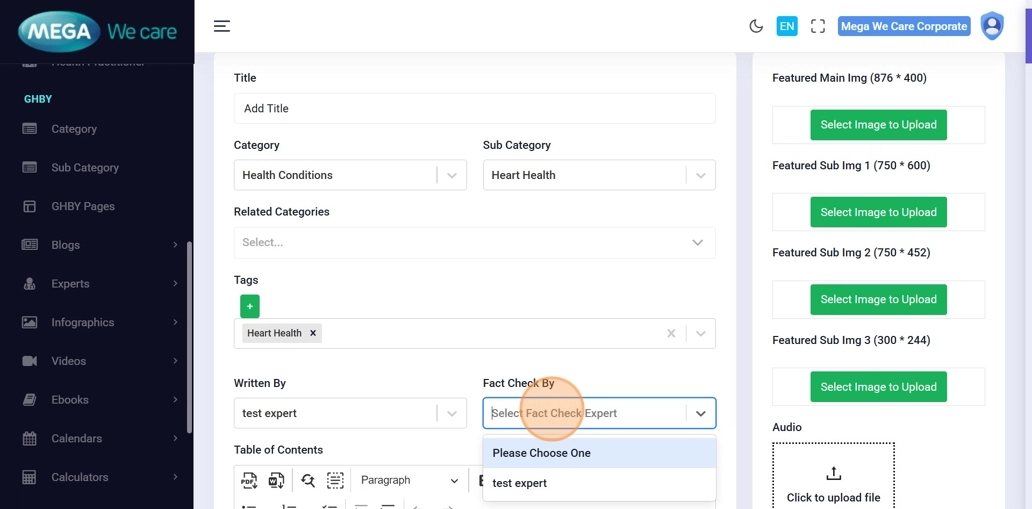Select the Please Choose One option

coord(541,453)
